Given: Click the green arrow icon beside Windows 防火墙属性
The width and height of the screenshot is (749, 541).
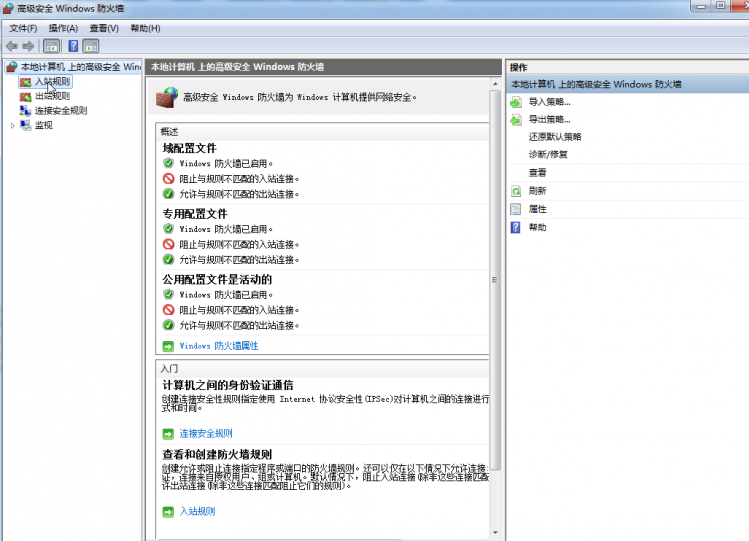Looking at the screenshot, I should pos(168,346).
